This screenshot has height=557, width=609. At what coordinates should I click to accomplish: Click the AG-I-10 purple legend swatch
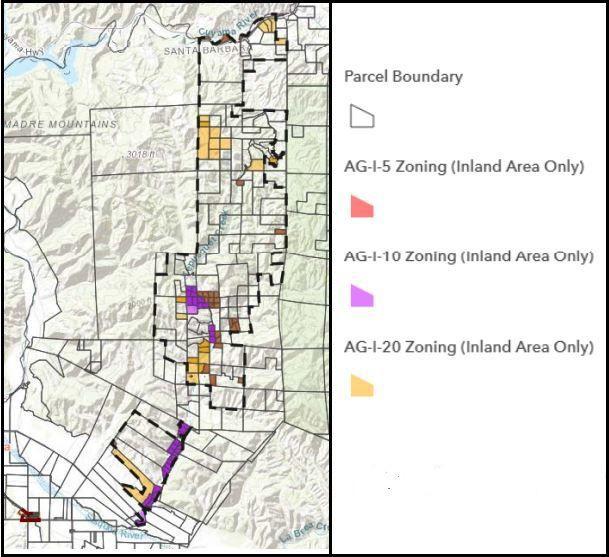362,296
